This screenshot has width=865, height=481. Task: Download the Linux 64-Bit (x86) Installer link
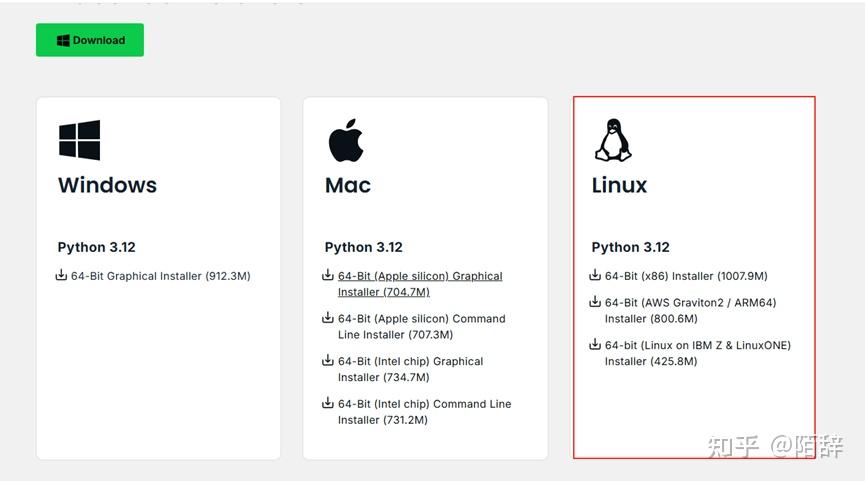click(686, 276)
